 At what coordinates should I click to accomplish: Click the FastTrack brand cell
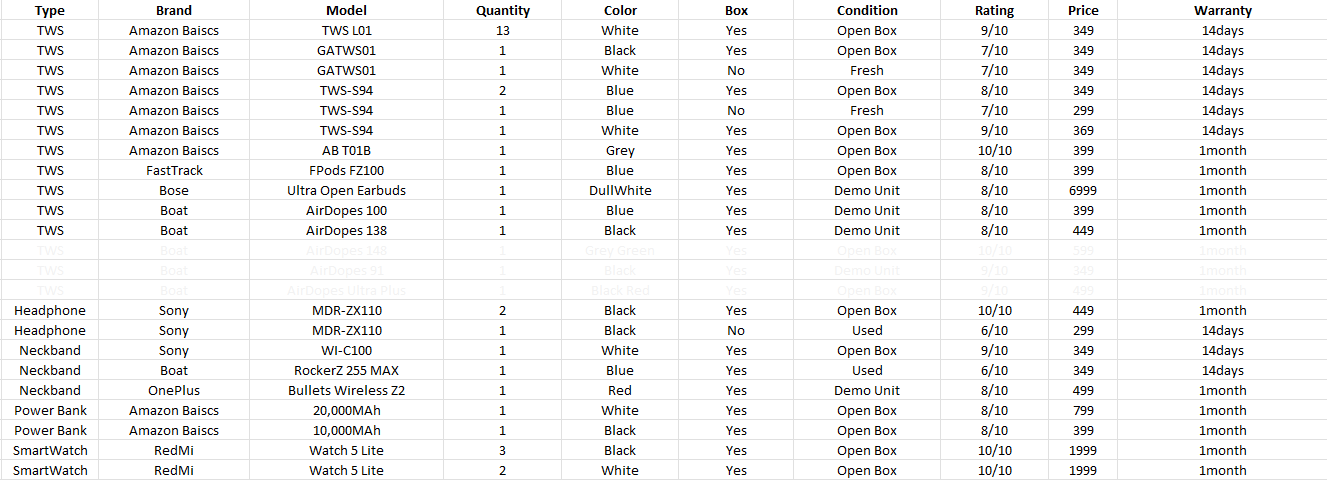pos(174,170)
